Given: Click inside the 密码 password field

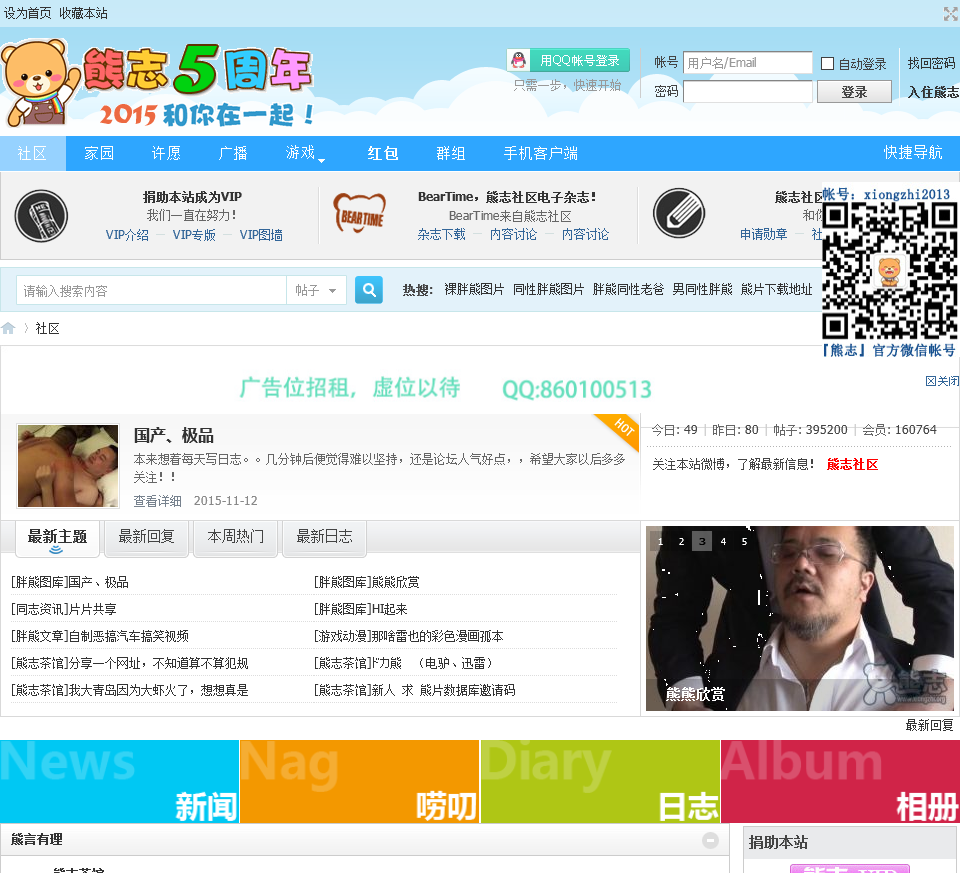Looking at the screenshot, I should click(748, 92).
